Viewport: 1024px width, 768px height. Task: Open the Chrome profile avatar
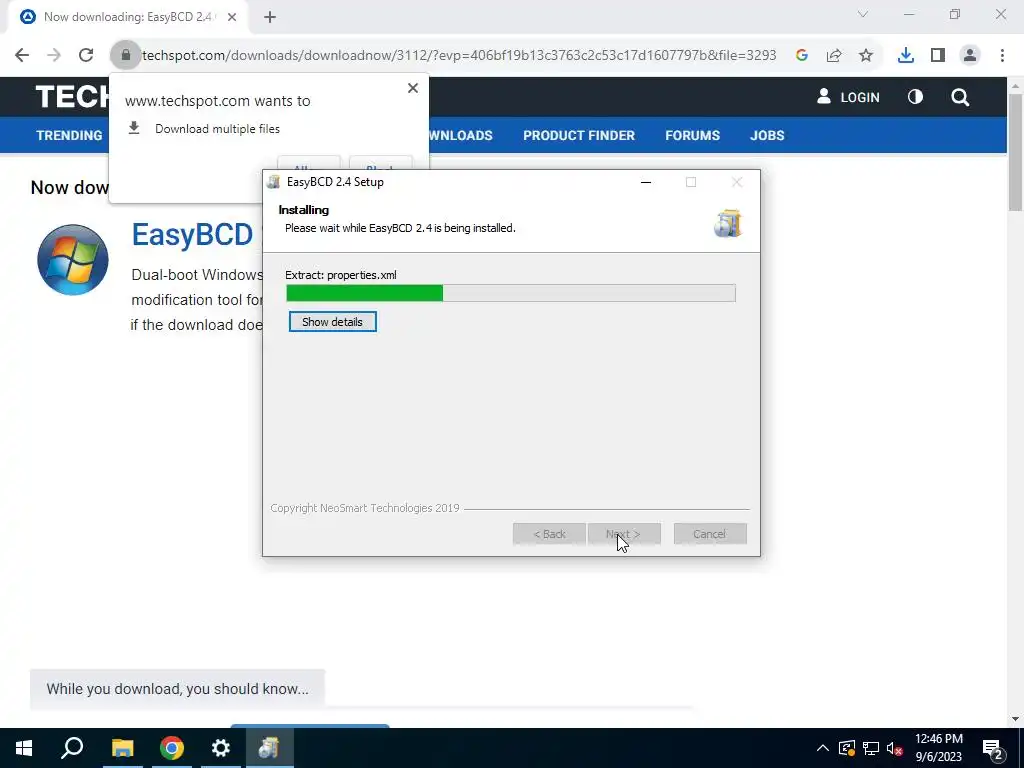point(970,56)
